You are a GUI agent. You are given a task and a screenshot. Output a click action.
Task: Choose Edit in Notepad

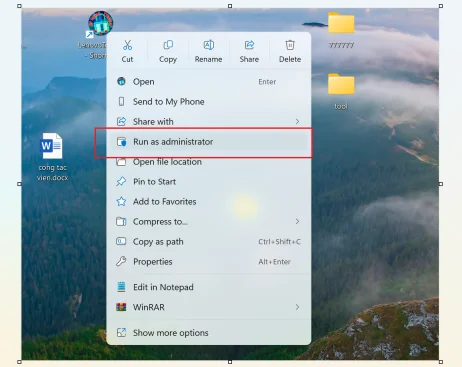(x=209, y=287)
